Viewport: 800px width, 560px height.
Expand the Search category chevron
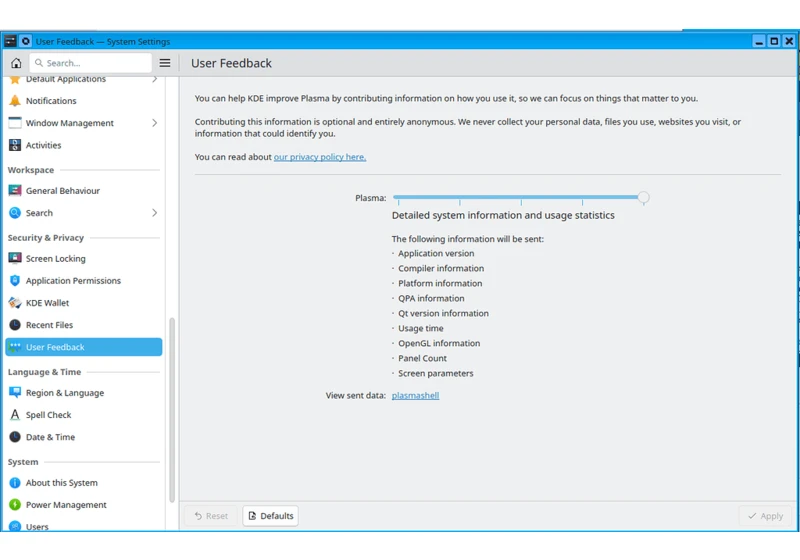coord(155,213)
